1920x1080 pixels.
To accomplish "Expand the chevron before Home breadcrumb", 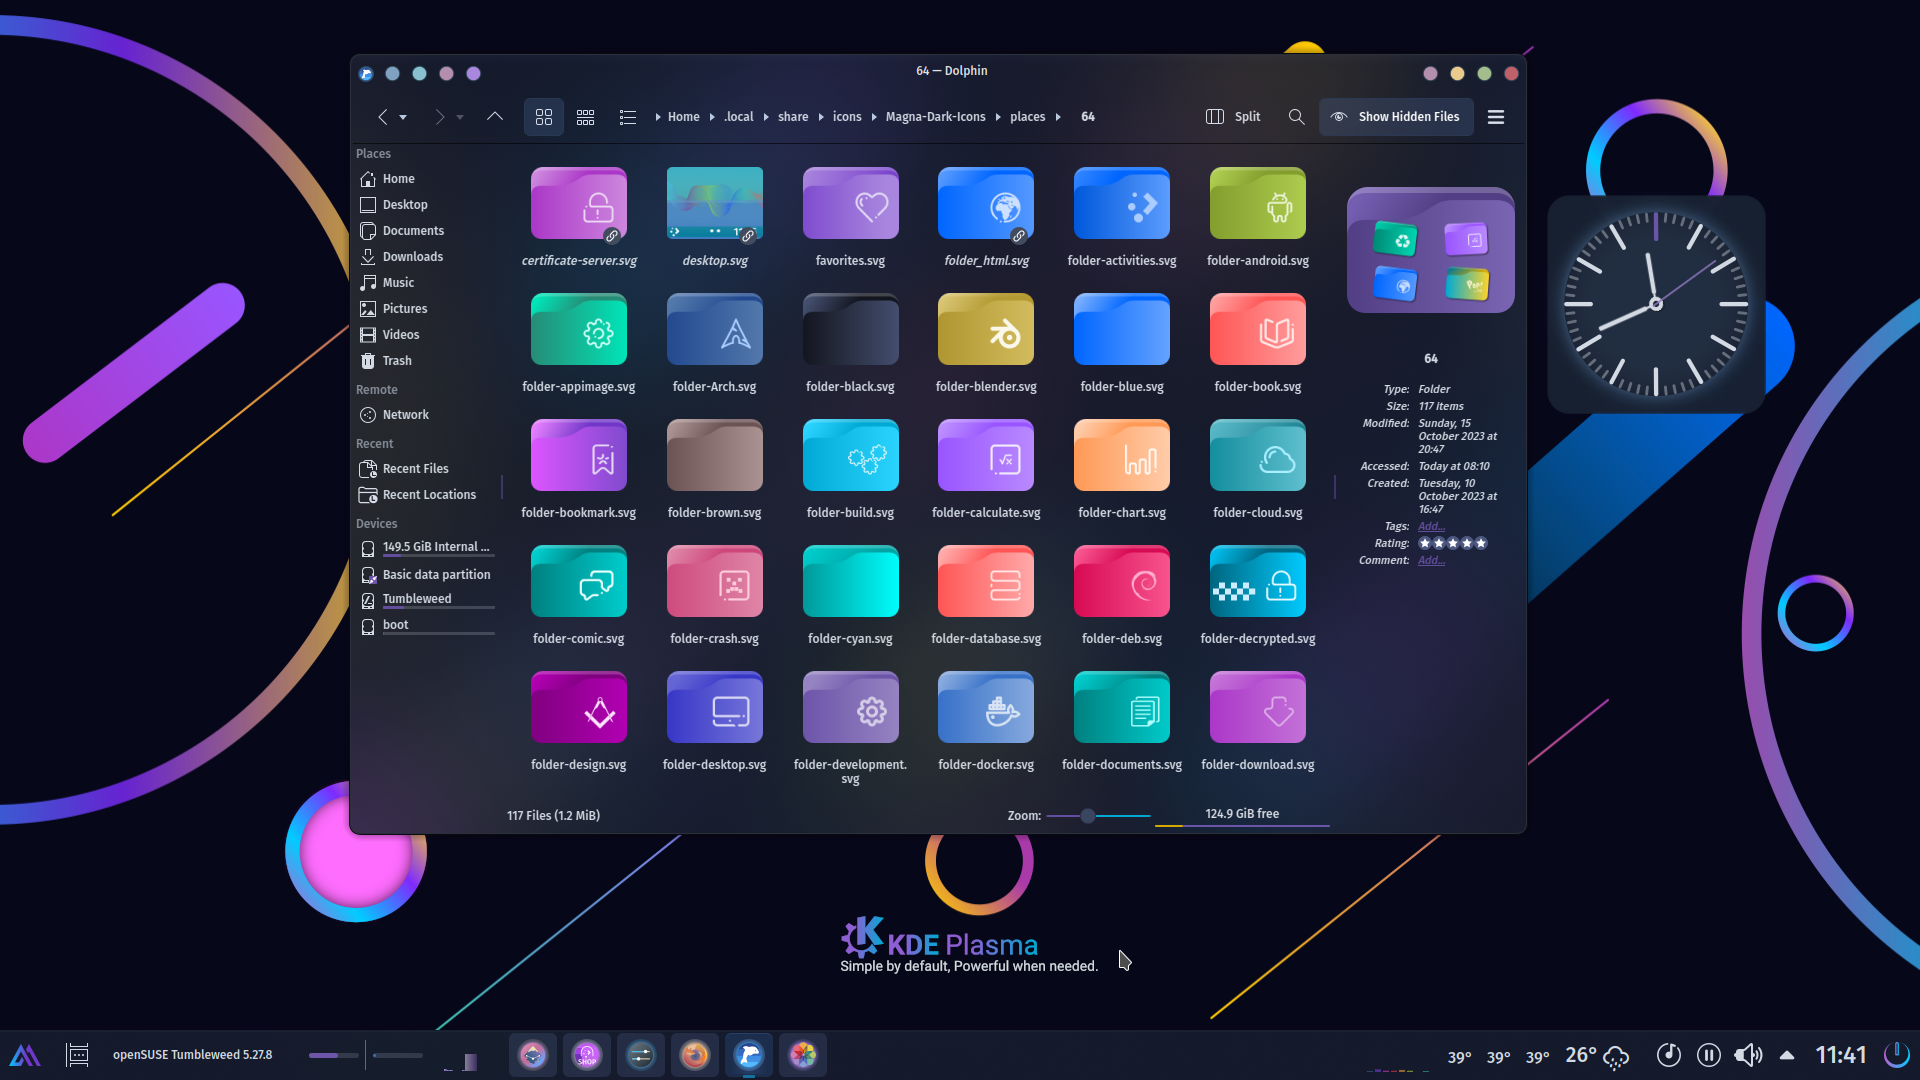I will (658, 117).
